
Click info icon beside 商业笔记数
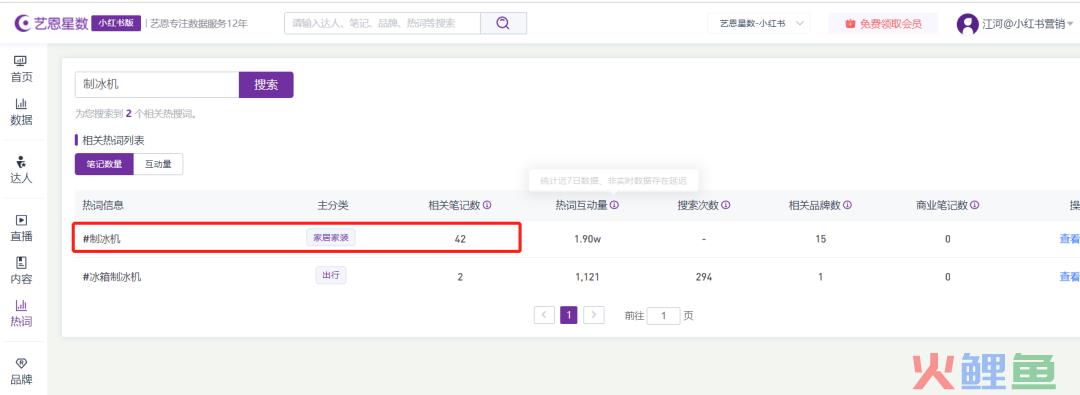point(975,205)
